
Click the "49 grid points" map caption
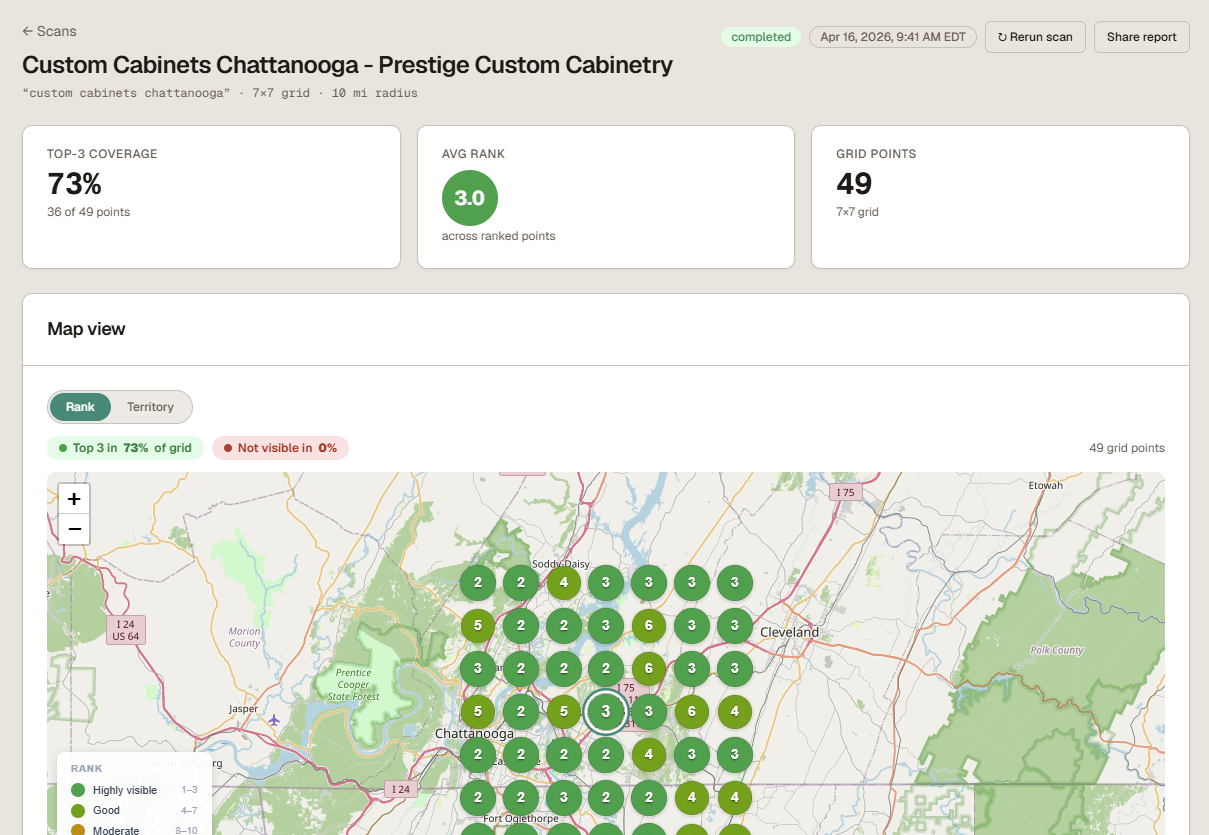point(1127,448)
